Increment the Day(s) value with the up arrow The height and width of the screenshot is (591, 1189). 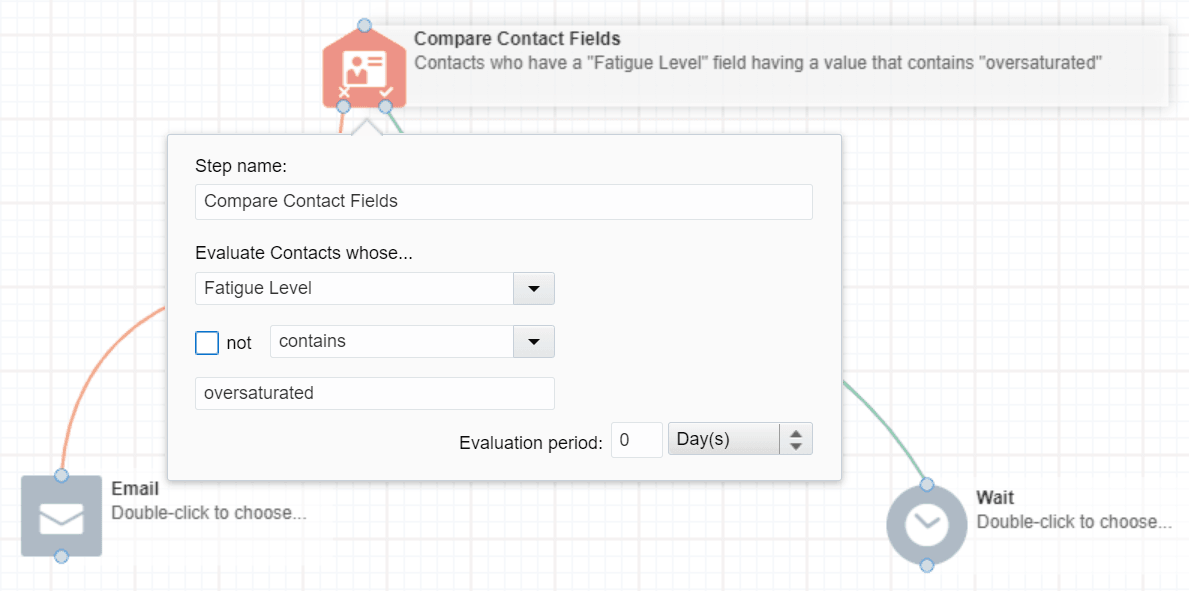click(x=798, y=431)
